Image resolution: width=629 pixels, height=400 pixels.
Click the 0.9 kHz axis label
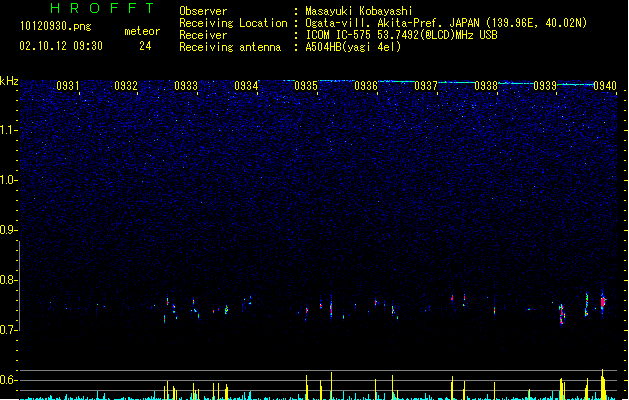click(x=9, y=230)
